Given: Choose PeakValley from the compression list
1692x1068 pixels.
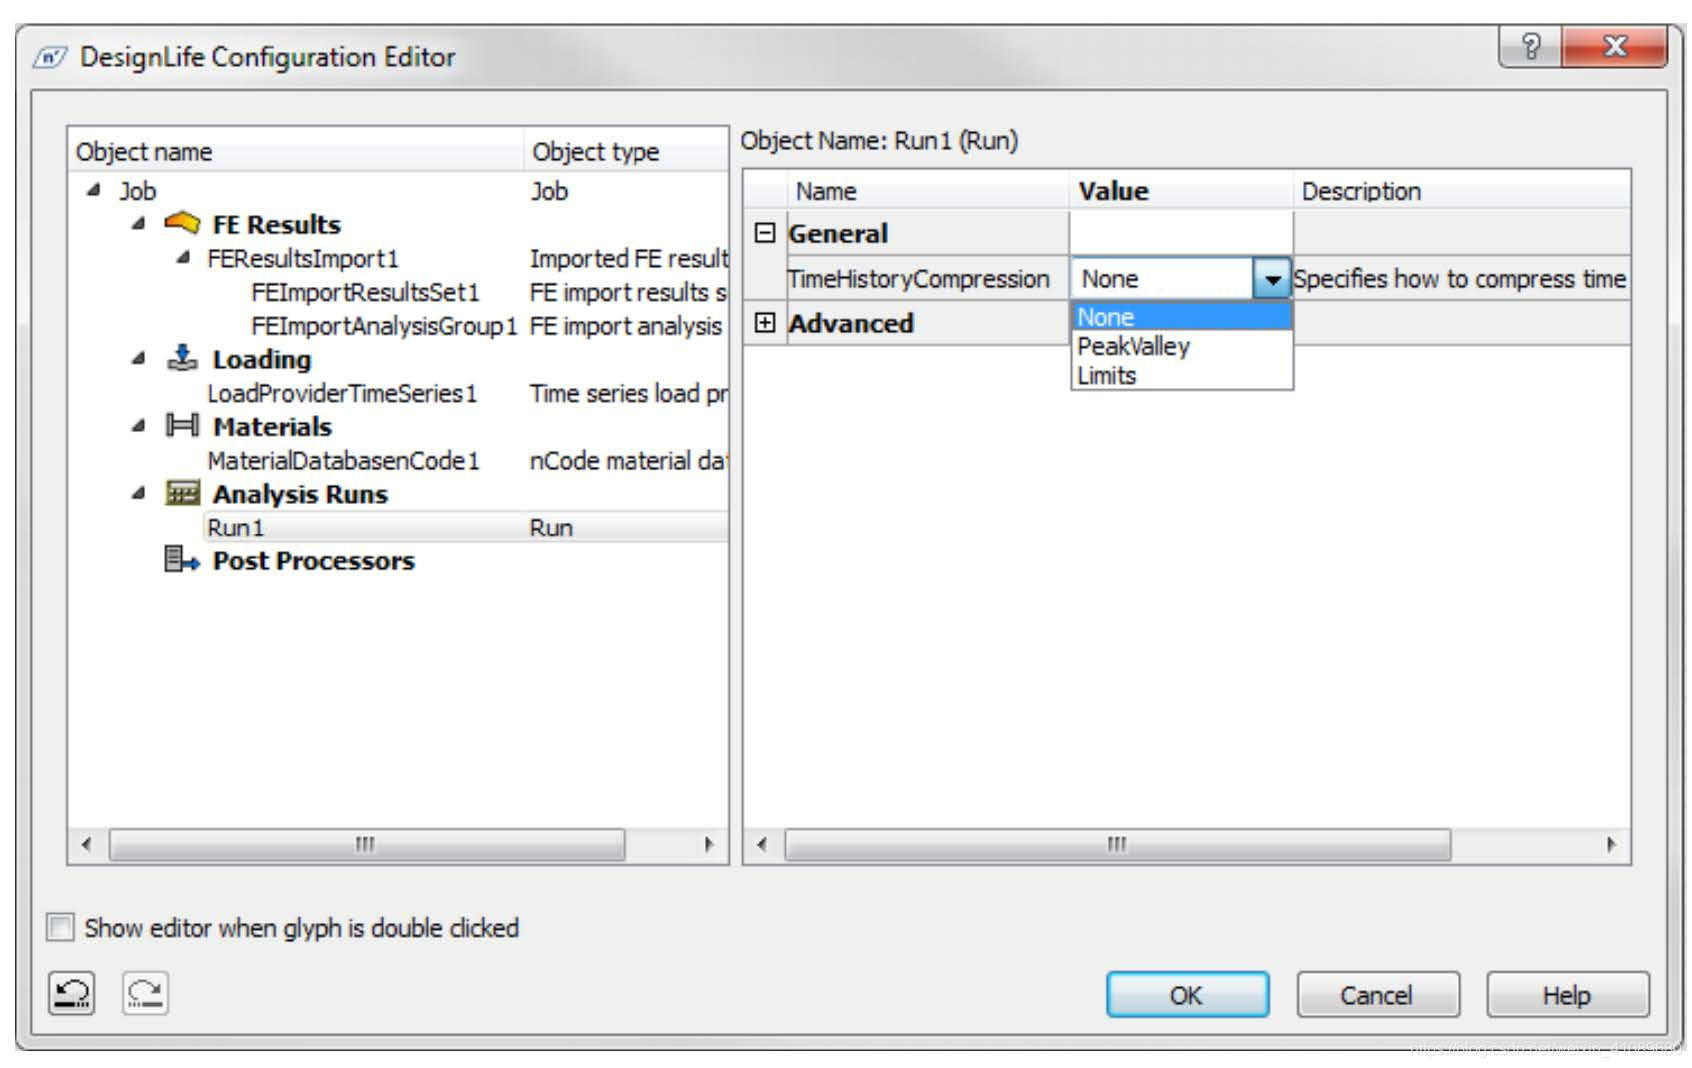Looking at the screenshot, I should click(1182, 346).
